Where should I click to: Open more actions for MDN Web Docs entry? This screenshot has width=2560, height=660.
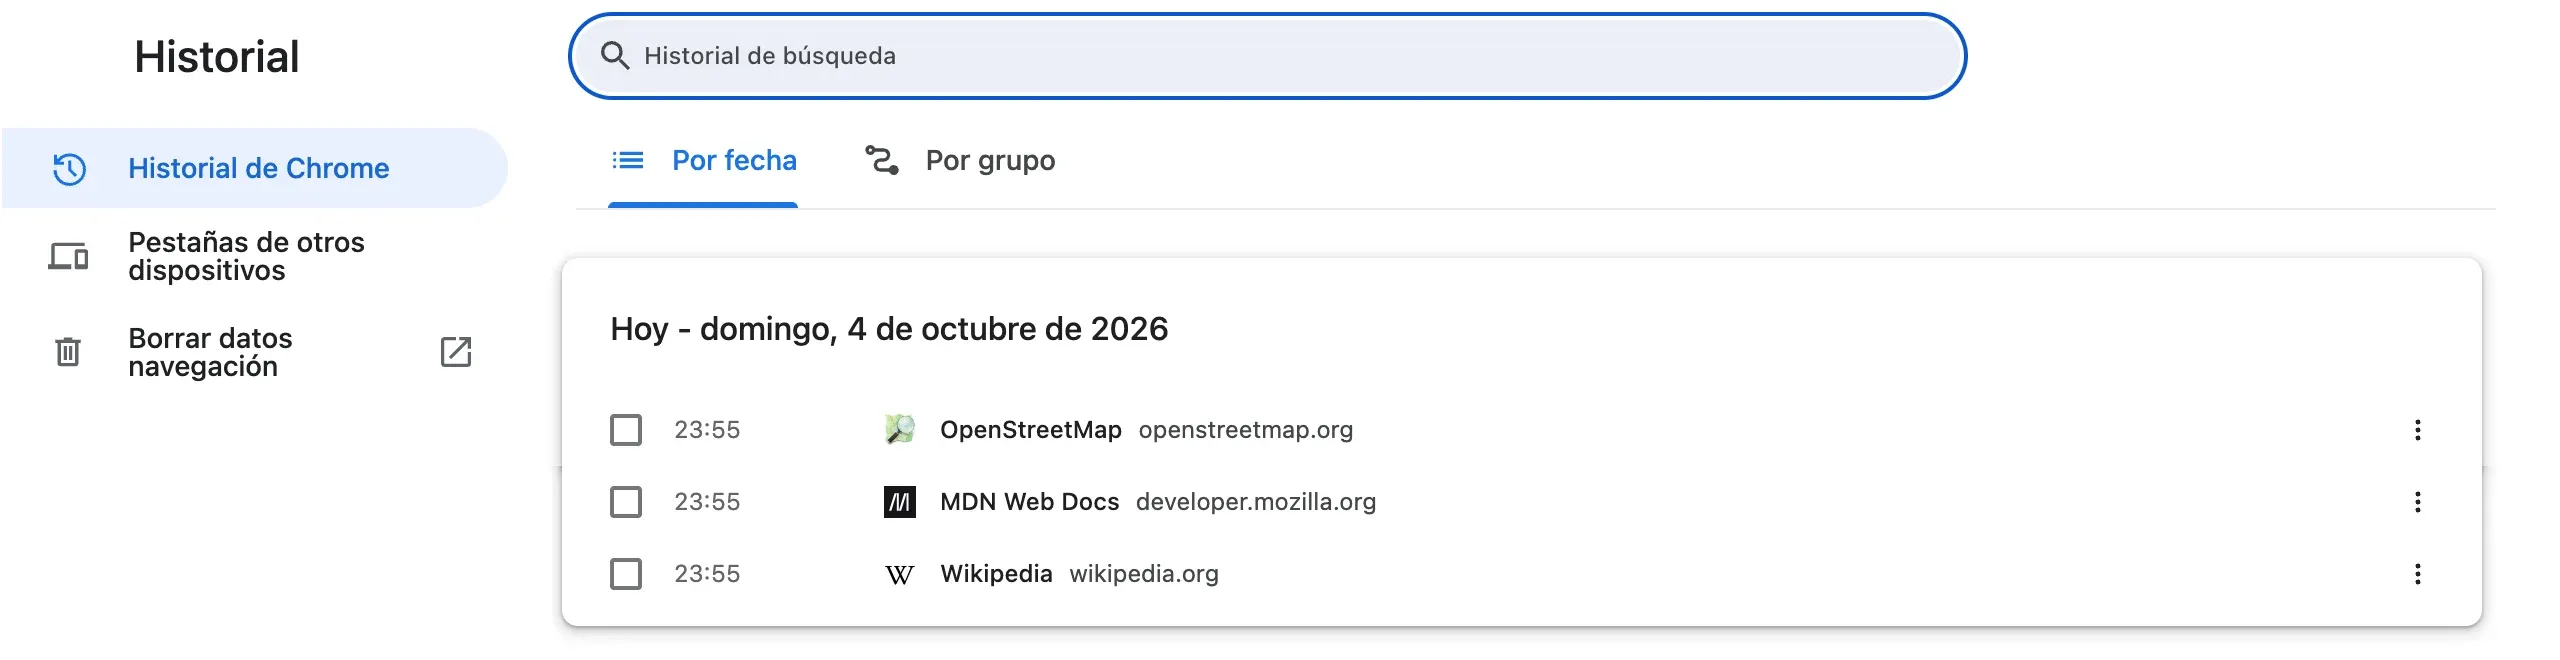pyautogui.click(x=2418, y=502)
